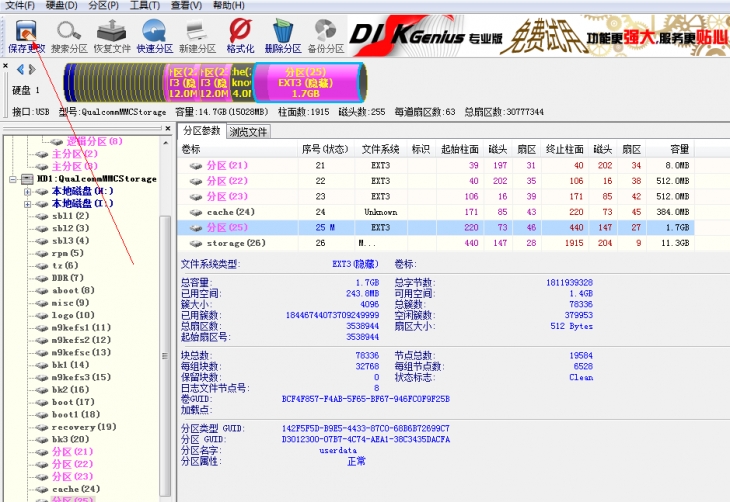Sort by 序号(状态) column header
The image size is (730, 502).
click(325, 149)
